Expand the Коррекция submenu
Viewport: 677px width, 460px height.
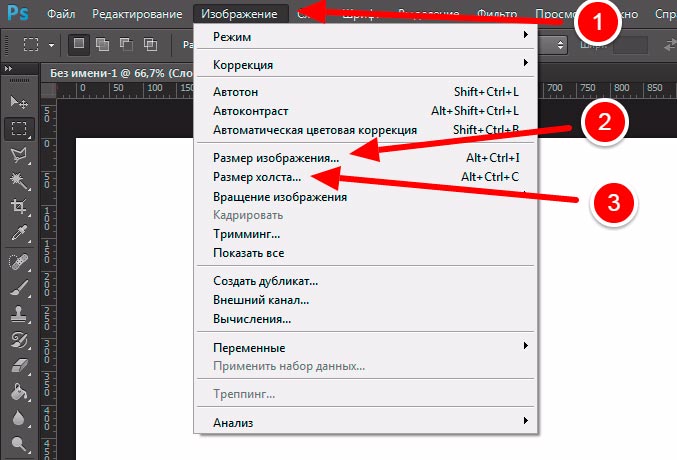tap(366, 65)
